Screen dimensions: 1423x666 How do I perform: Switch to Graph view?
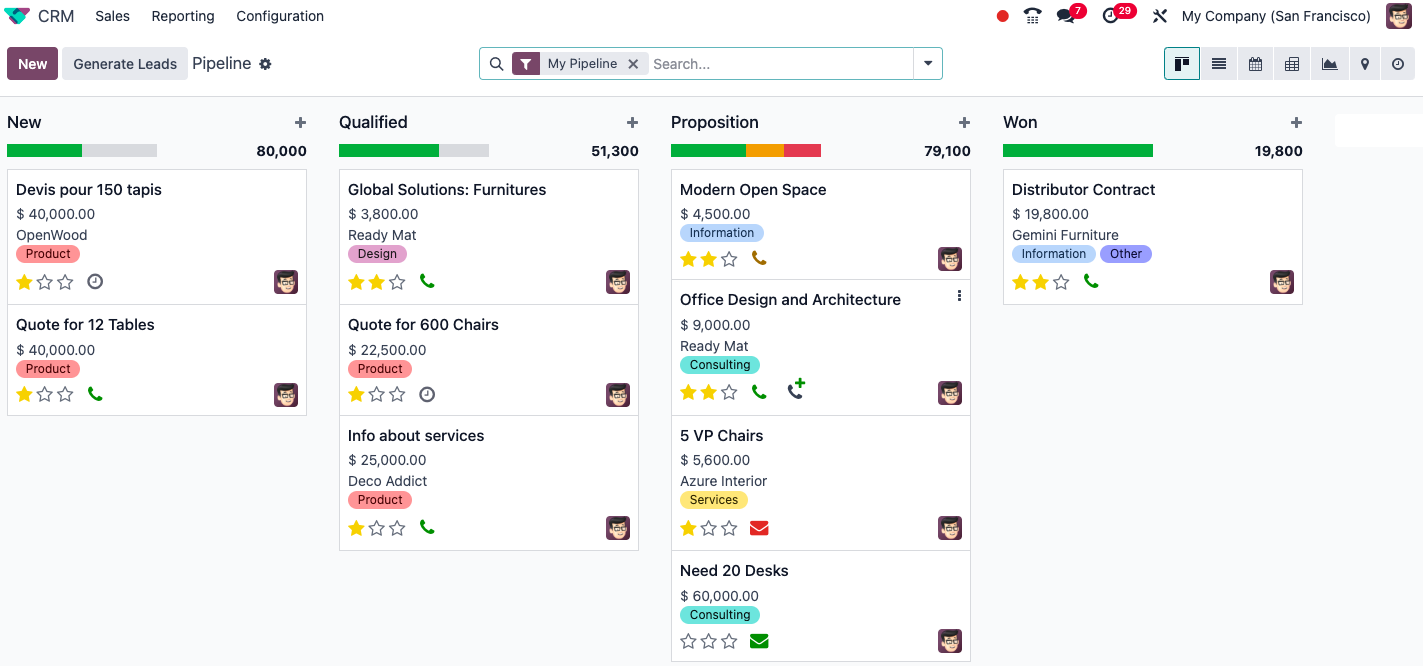1329,64
